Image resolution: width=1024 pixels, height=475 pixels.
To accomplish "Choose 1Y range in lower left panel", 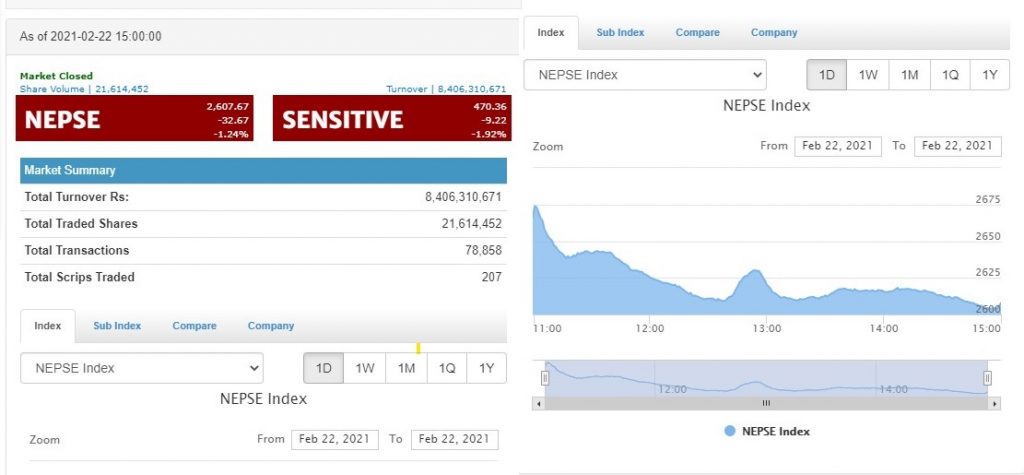I will point(487,369).
